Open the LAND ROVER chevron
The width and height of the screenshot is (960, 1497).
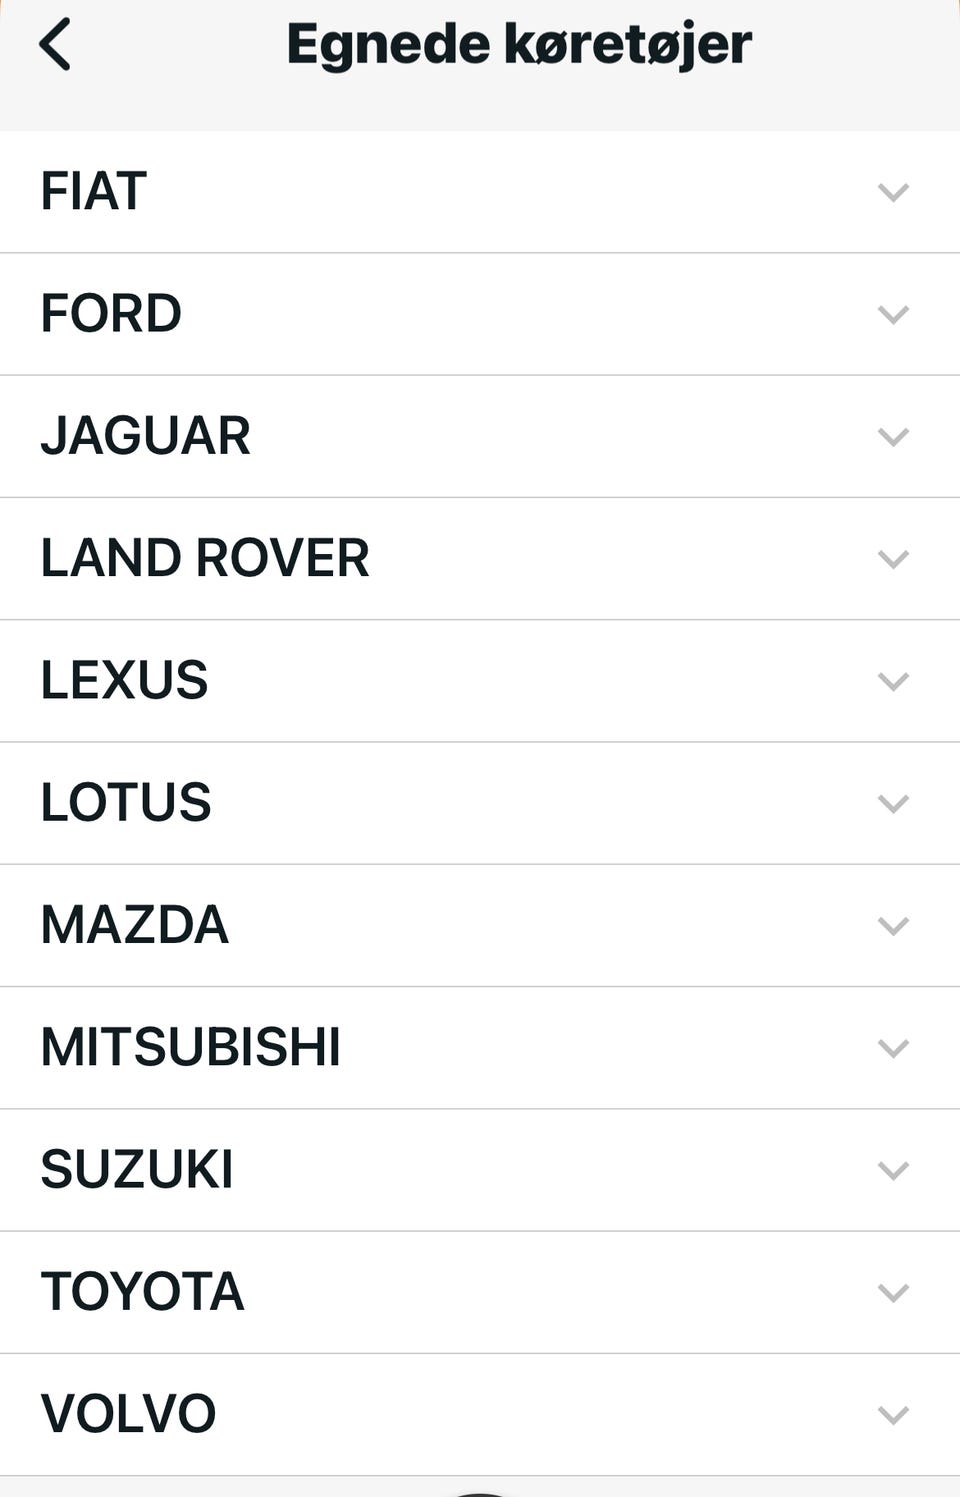893,558
